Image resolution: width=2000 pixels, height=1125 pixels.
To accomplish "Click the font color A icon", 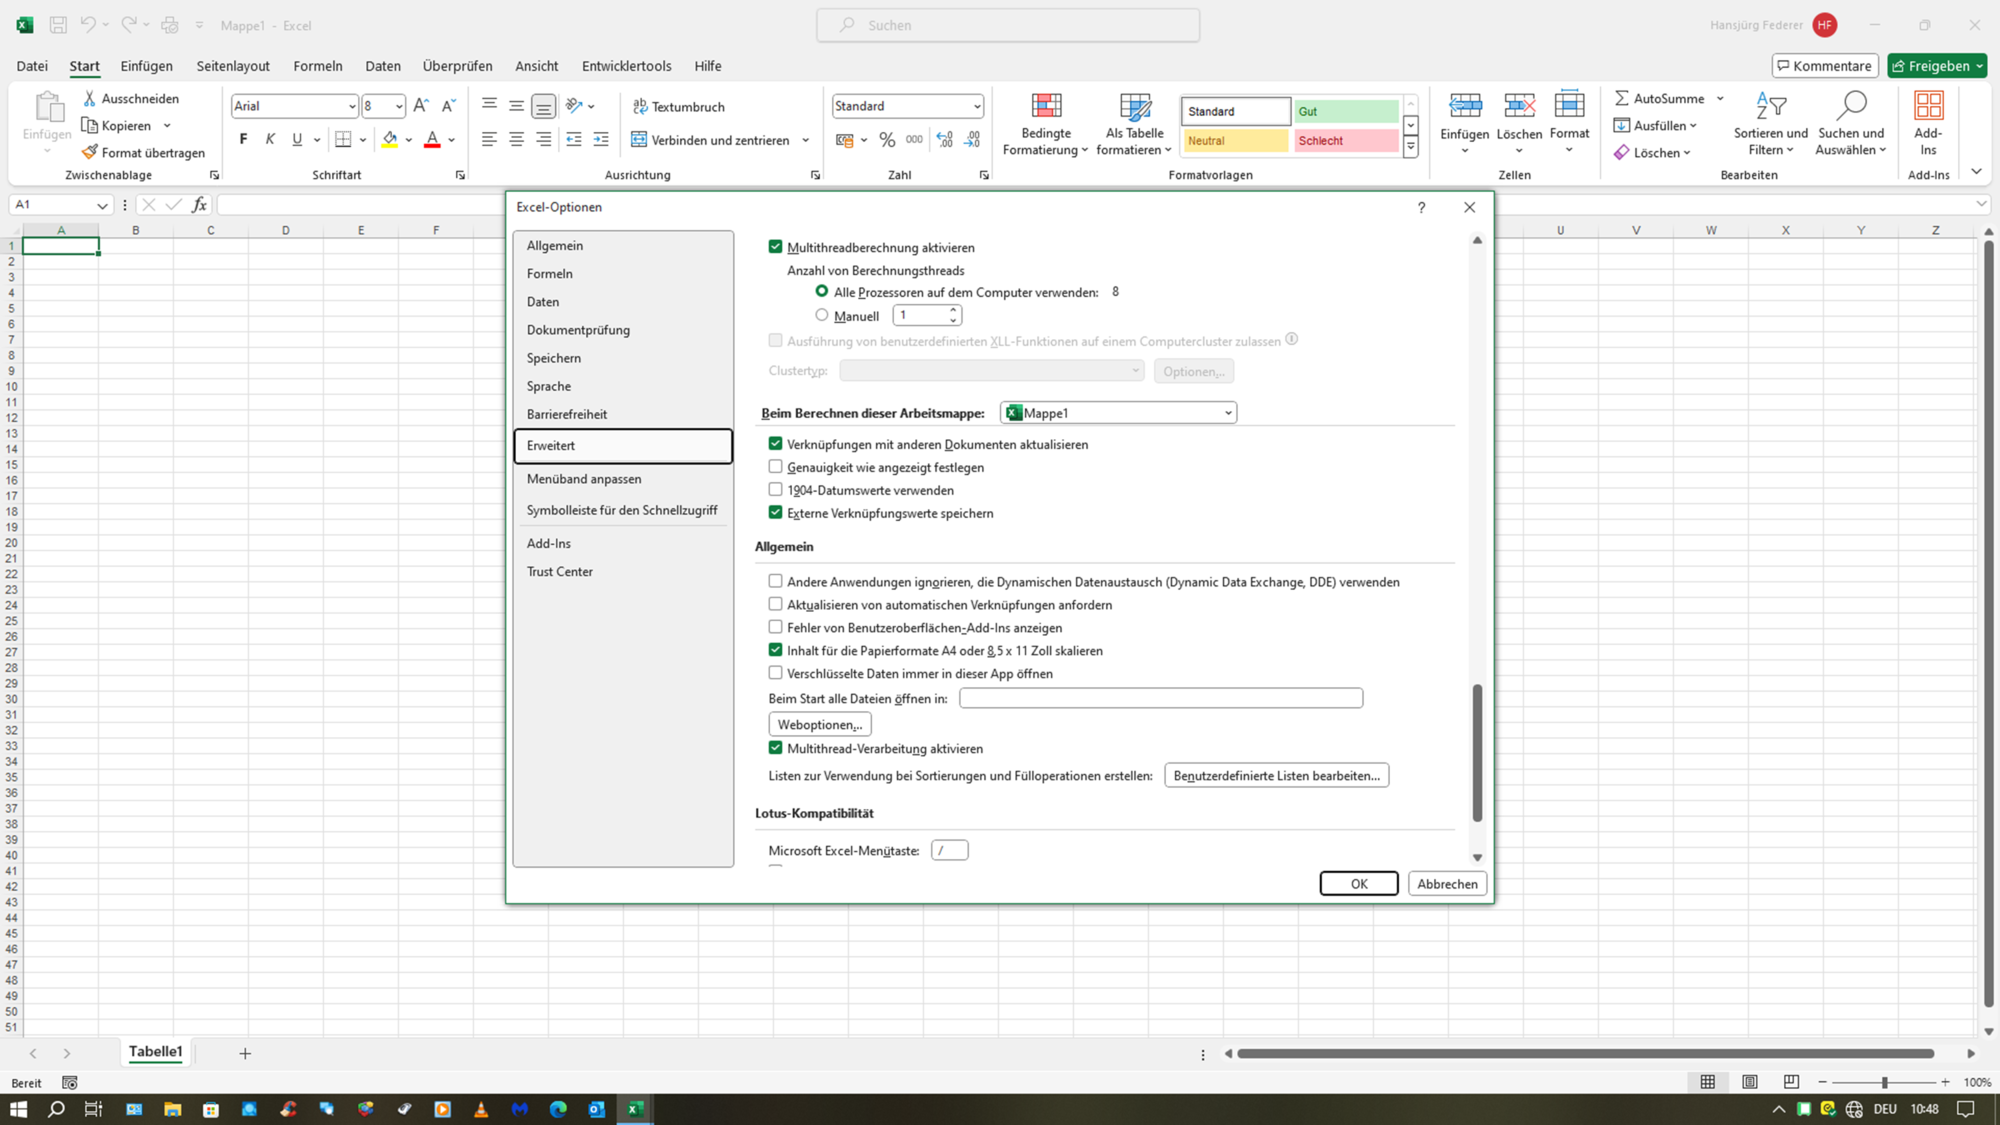I will click(x=432, y=139).
